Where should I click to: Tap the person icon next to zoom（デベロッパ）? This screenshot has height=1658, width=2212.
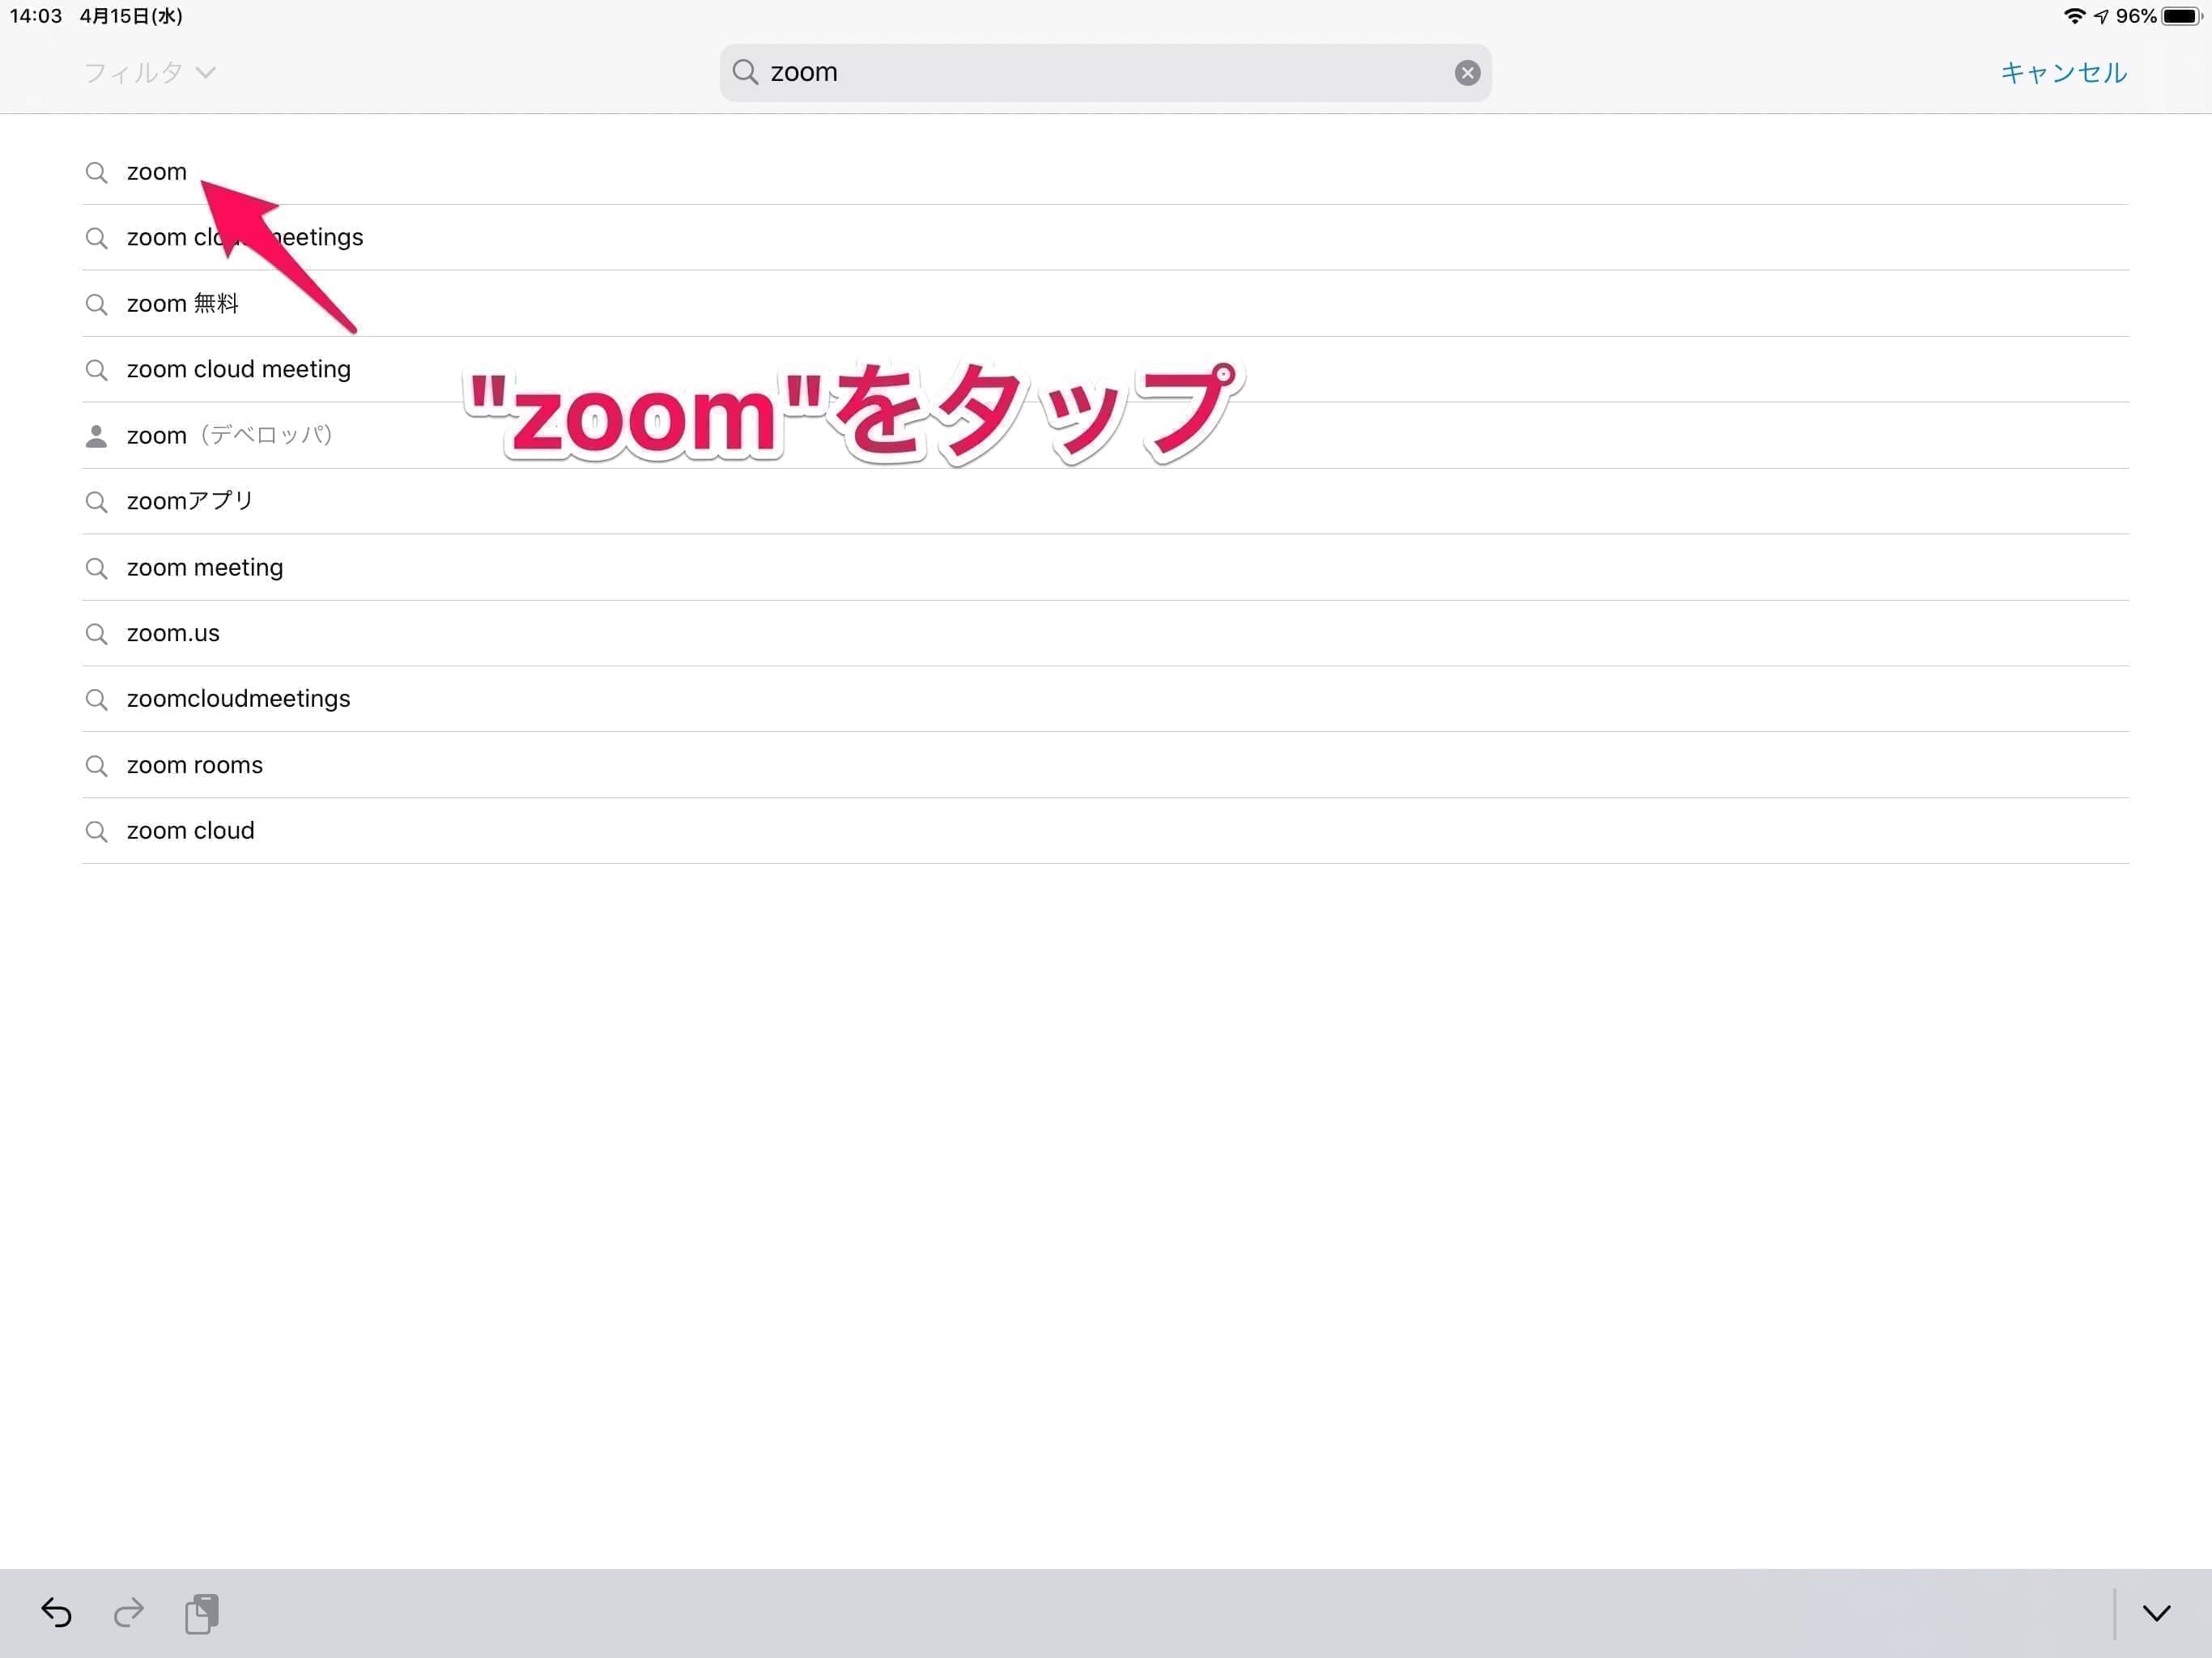point(96,435)
